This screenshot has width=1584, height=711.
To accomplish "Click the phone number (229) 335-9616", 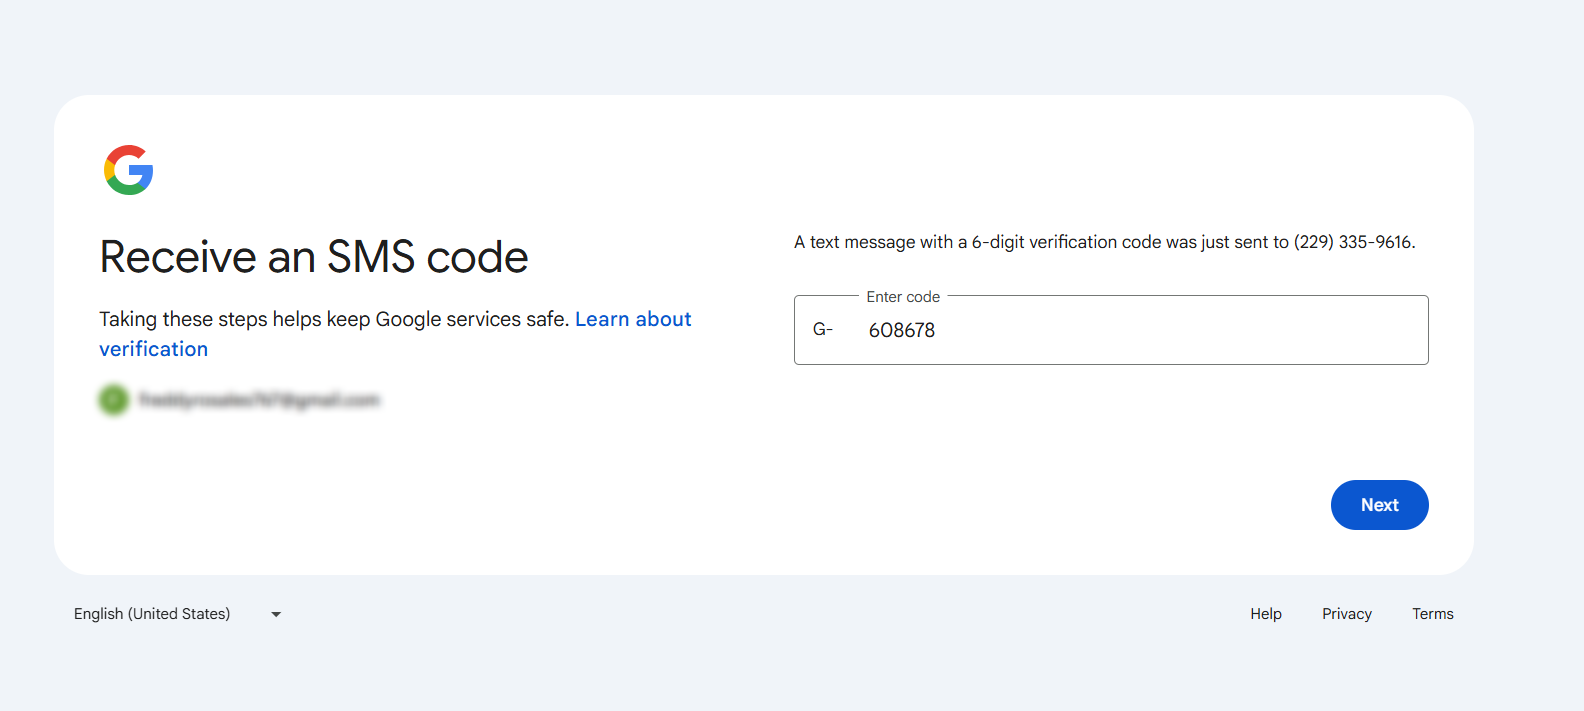I will tap(1353, 242).
